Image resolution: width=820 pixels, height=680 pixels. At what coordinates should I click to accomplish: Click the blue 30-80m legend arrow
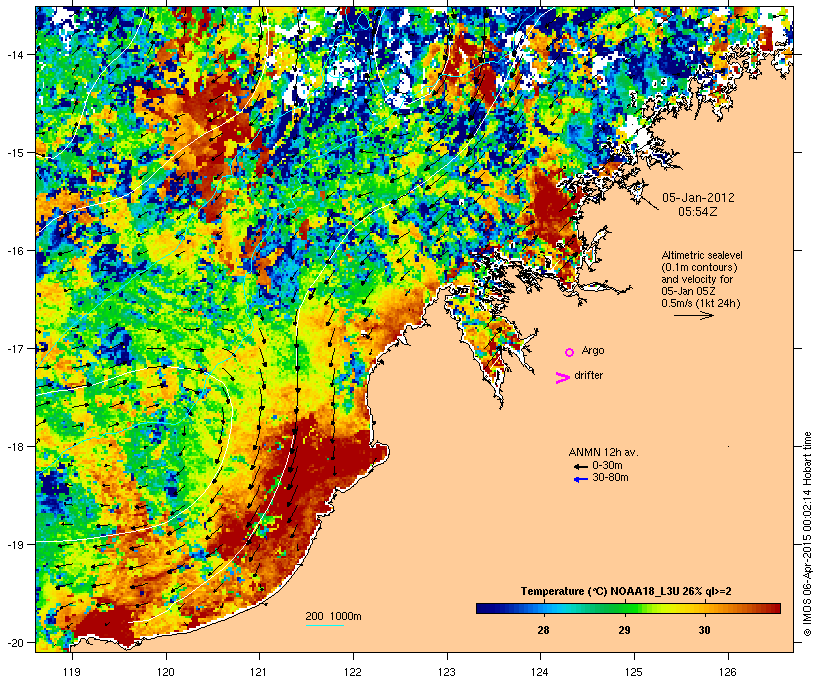tap(580, 479)
